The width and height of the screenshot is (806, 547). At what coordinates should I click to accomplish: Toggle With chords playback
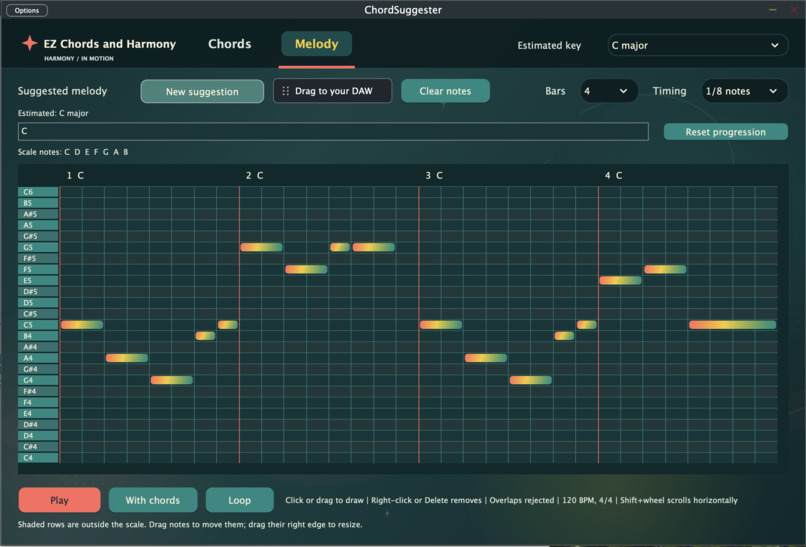[153, 500]
